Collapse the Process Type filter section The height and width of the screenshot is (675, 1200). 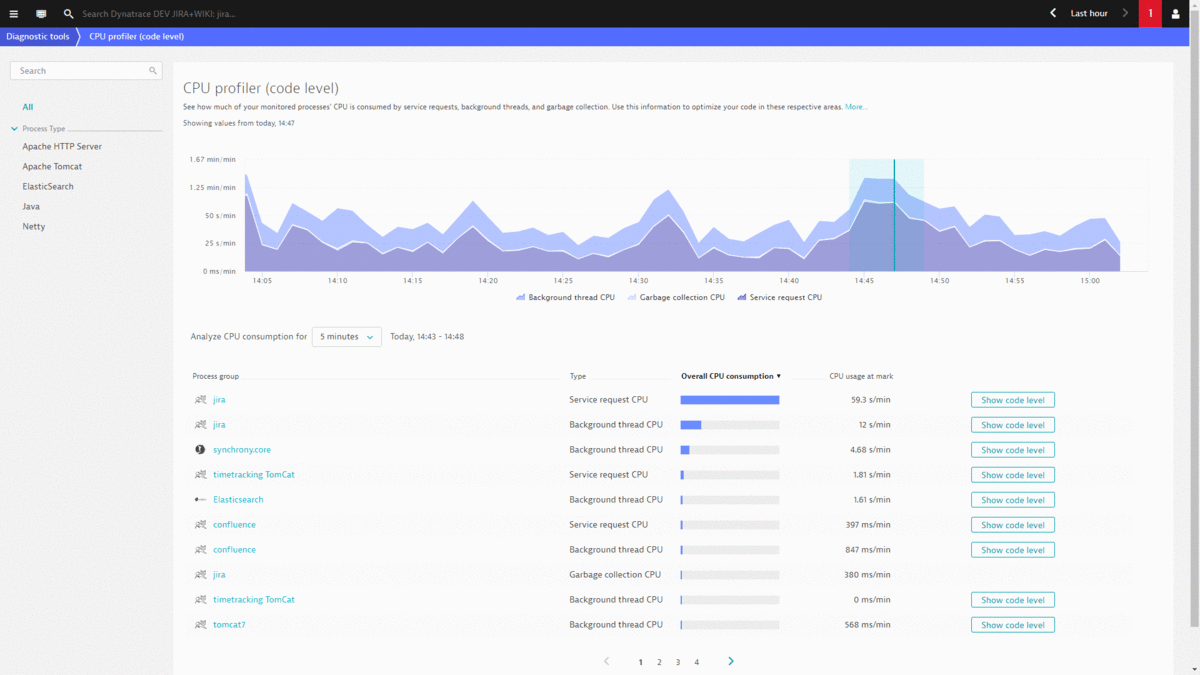[x=14, y=128]
